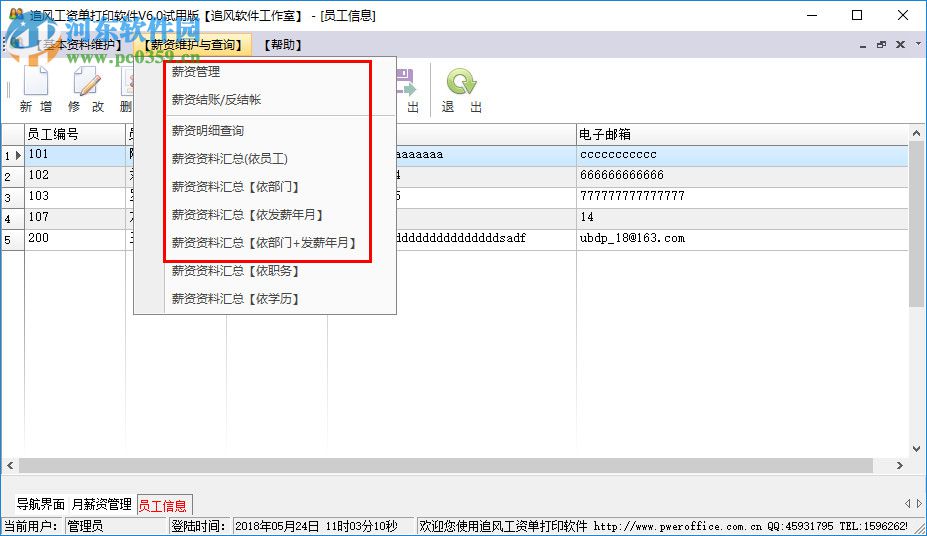Click the 新增 (Add) toolbar icon
The image size is (927, 536).
click(35, 82)
